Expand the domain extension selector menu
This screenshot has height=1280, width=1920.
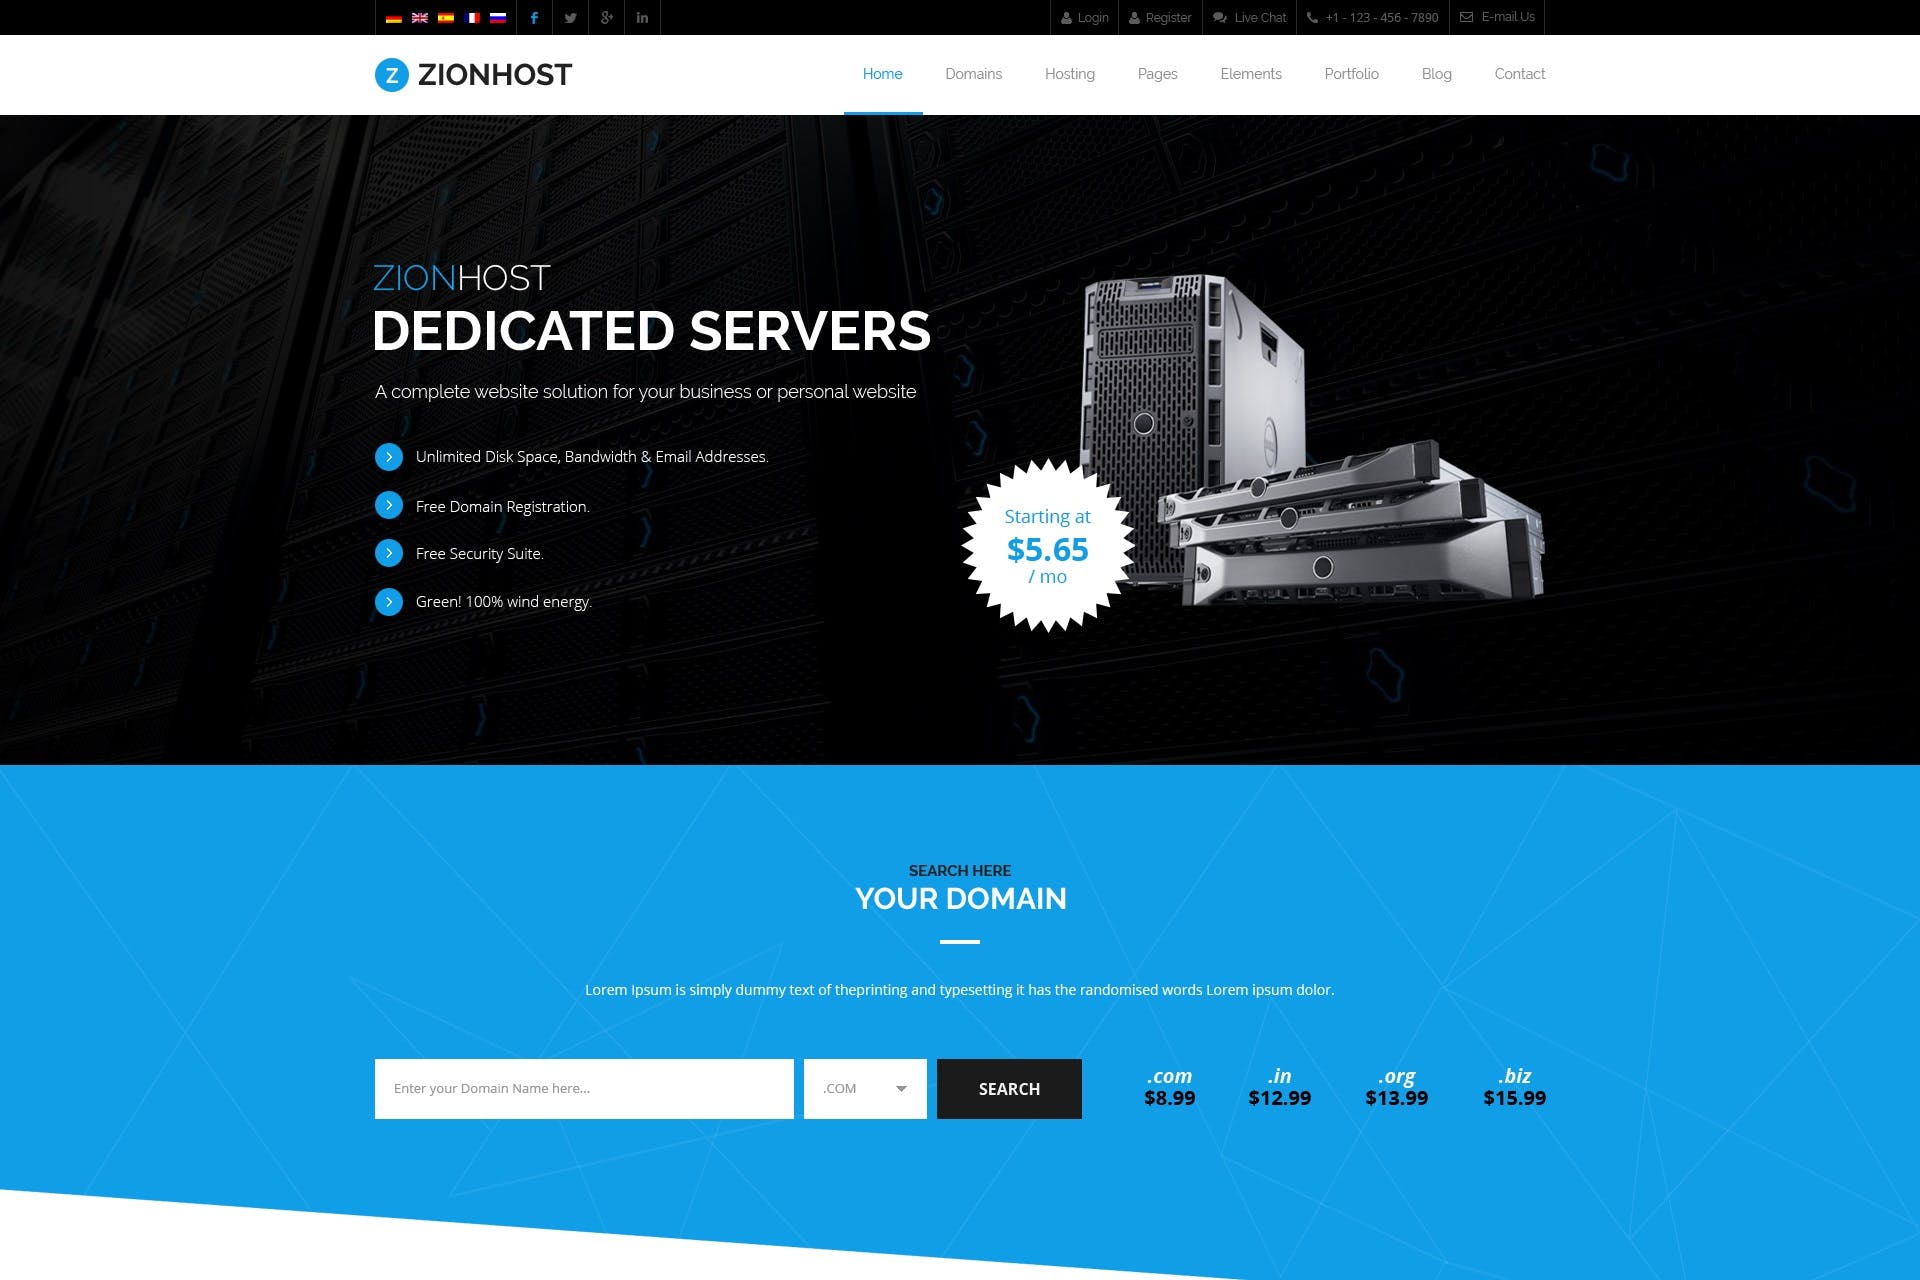tap(900, 1087)
